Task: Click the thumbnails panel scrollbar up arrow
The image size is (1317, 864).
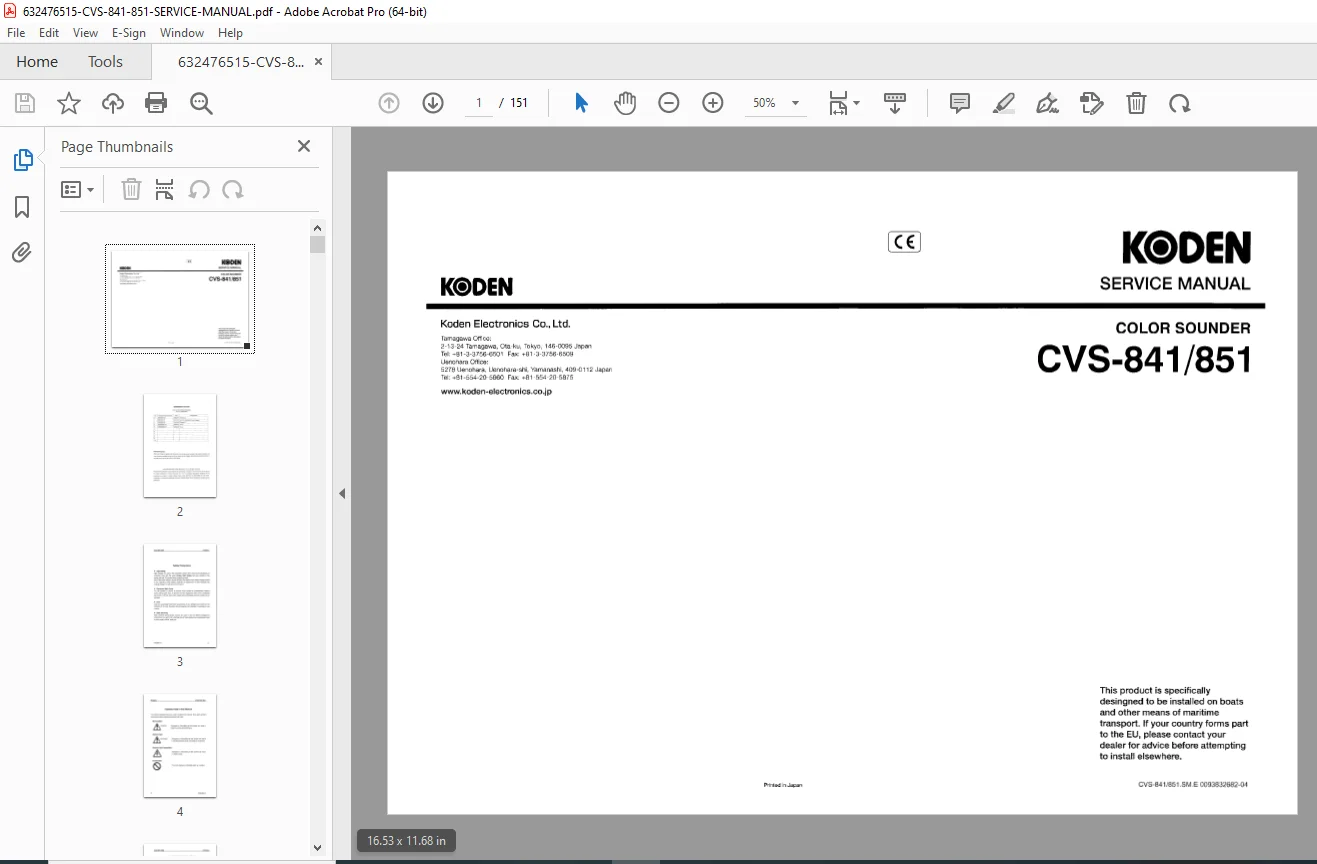Action: tap(317, 227)
